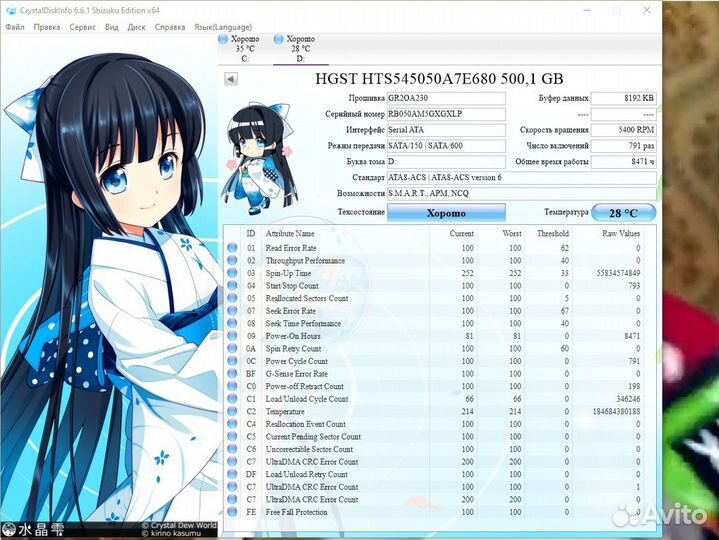Click the CrystalDiskInfo title bar app icon
The image size is (719, 540).
[11, 10]
